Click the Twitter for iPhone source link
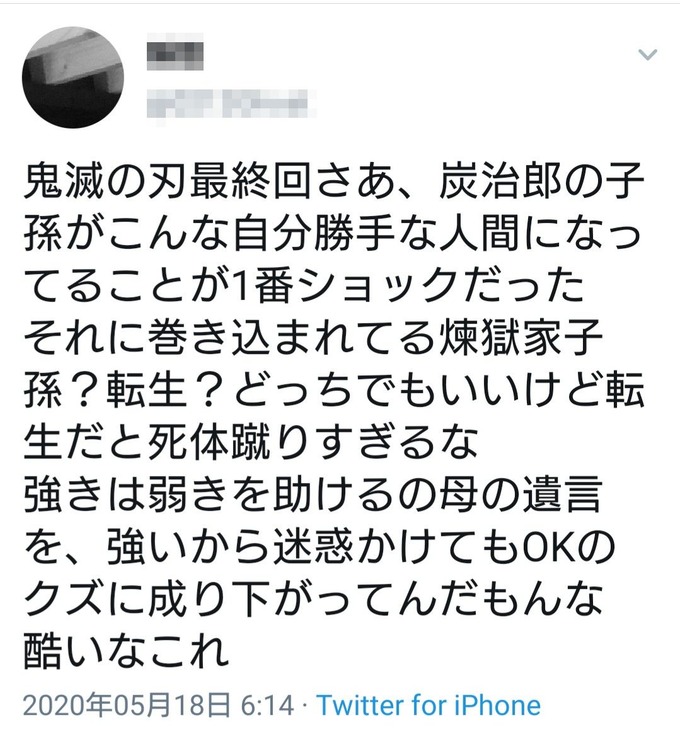The image size is (680, 730). 429,705
